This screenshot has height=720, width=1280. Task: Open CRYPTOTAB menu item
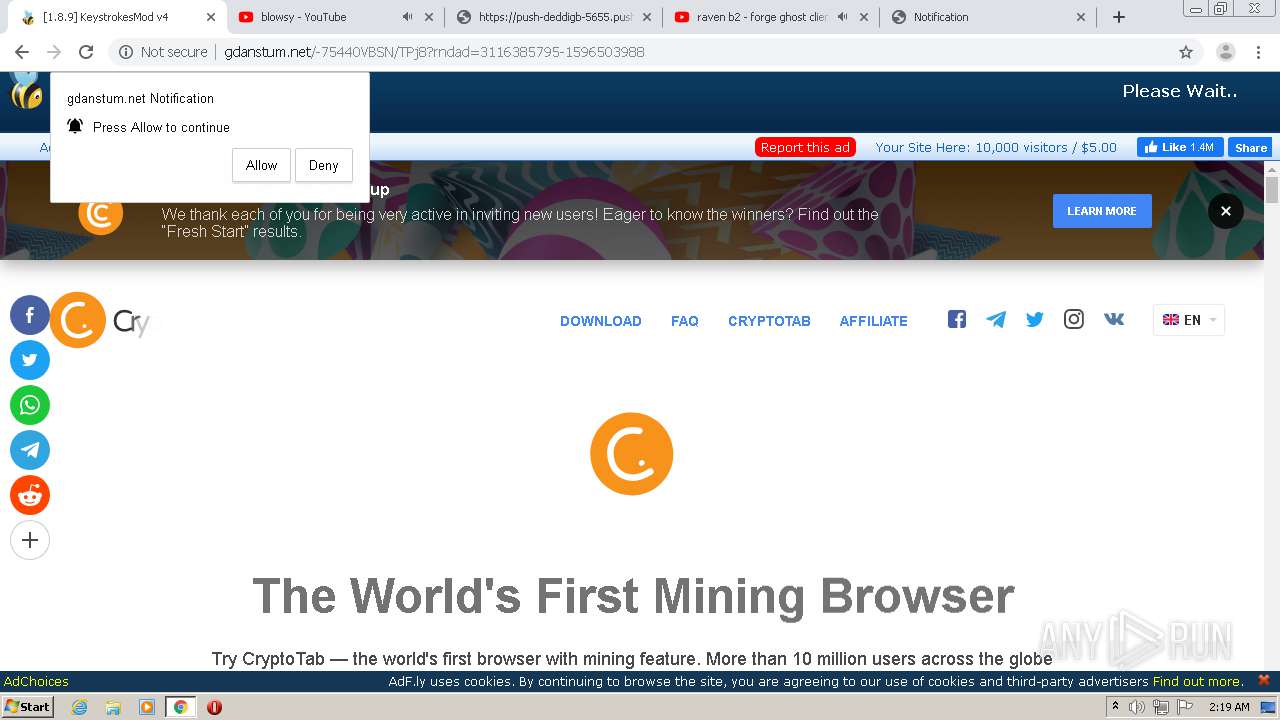click(769, 321)
